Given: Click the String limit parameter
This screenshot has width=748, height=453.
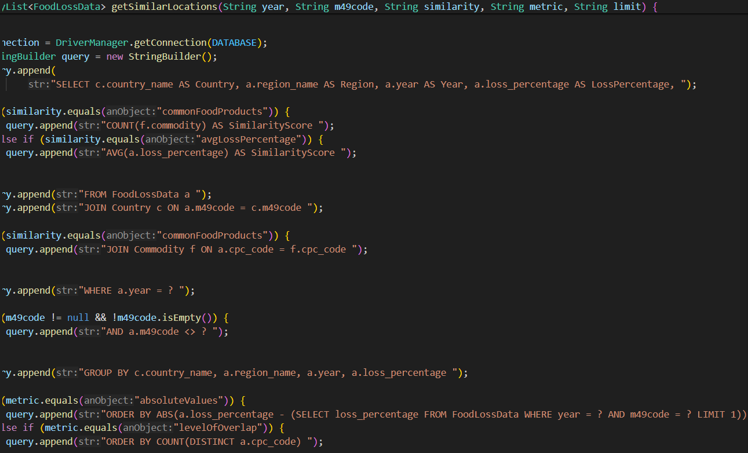Looking at the screenshot, I should tap(607, 7).
